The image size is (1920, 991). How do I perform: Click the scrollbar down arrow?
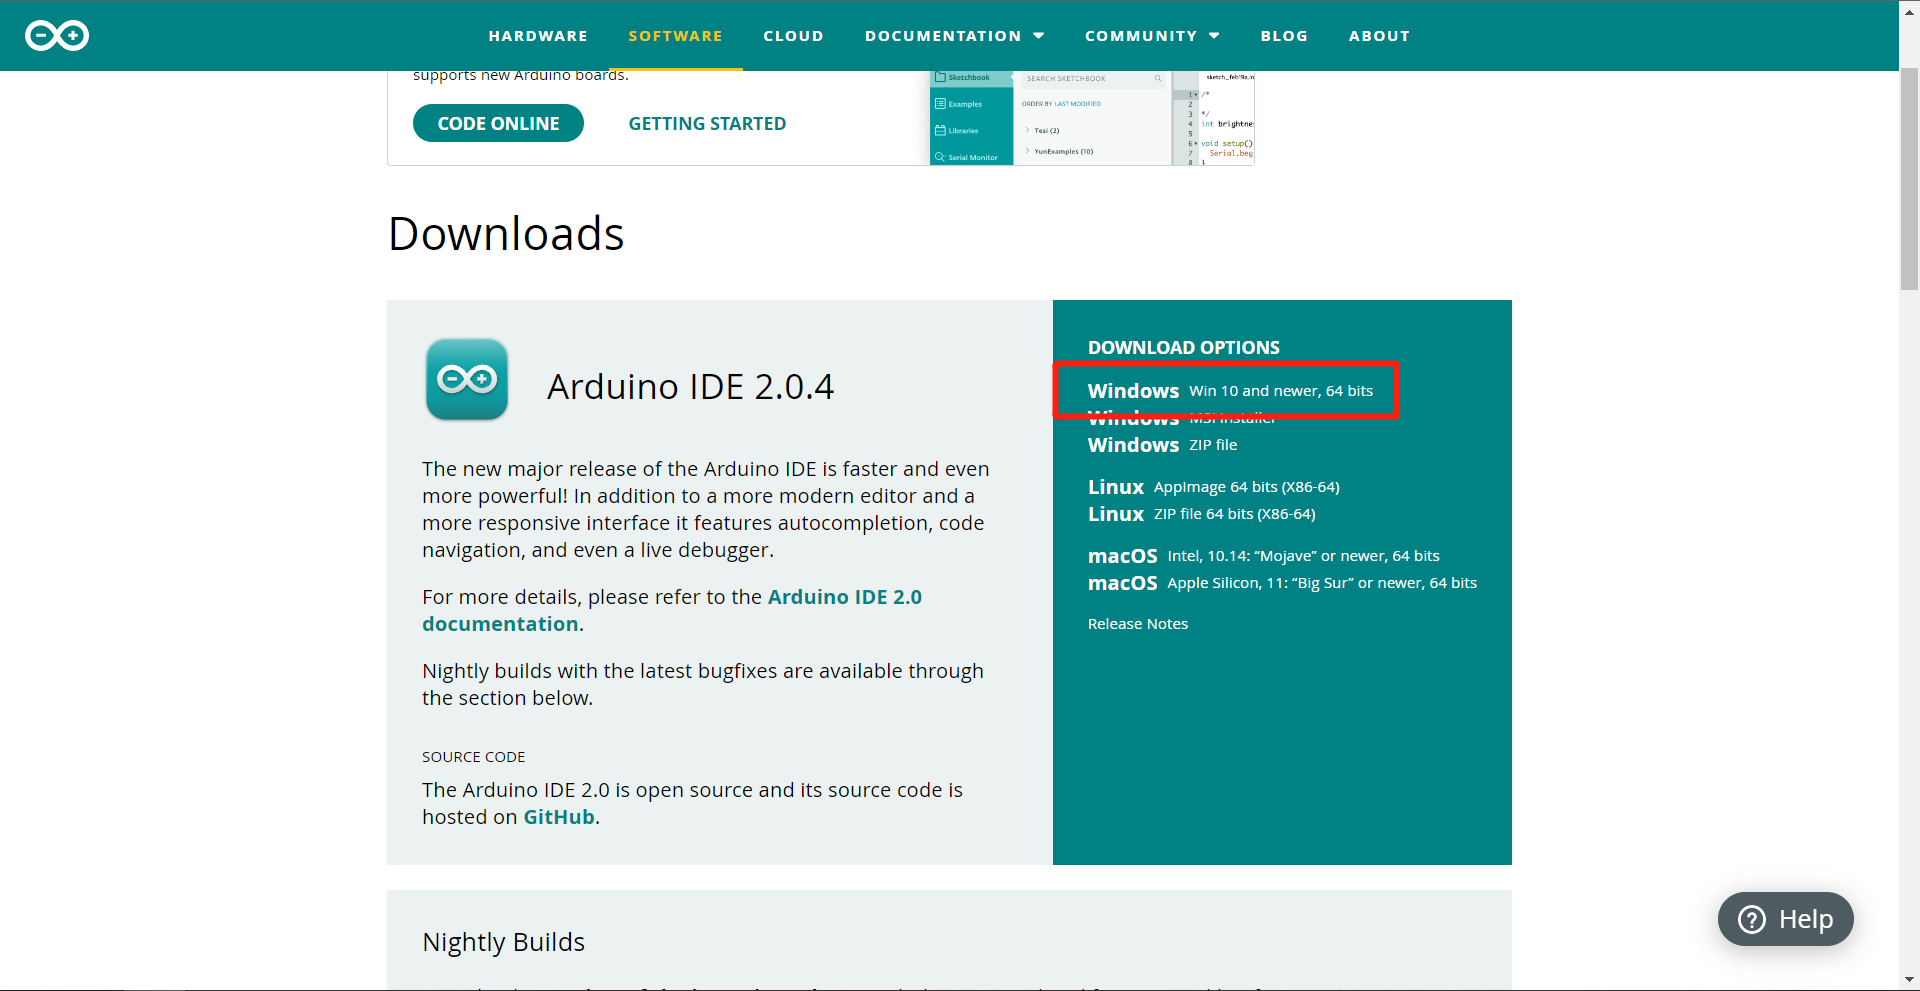coord(1908,980)
